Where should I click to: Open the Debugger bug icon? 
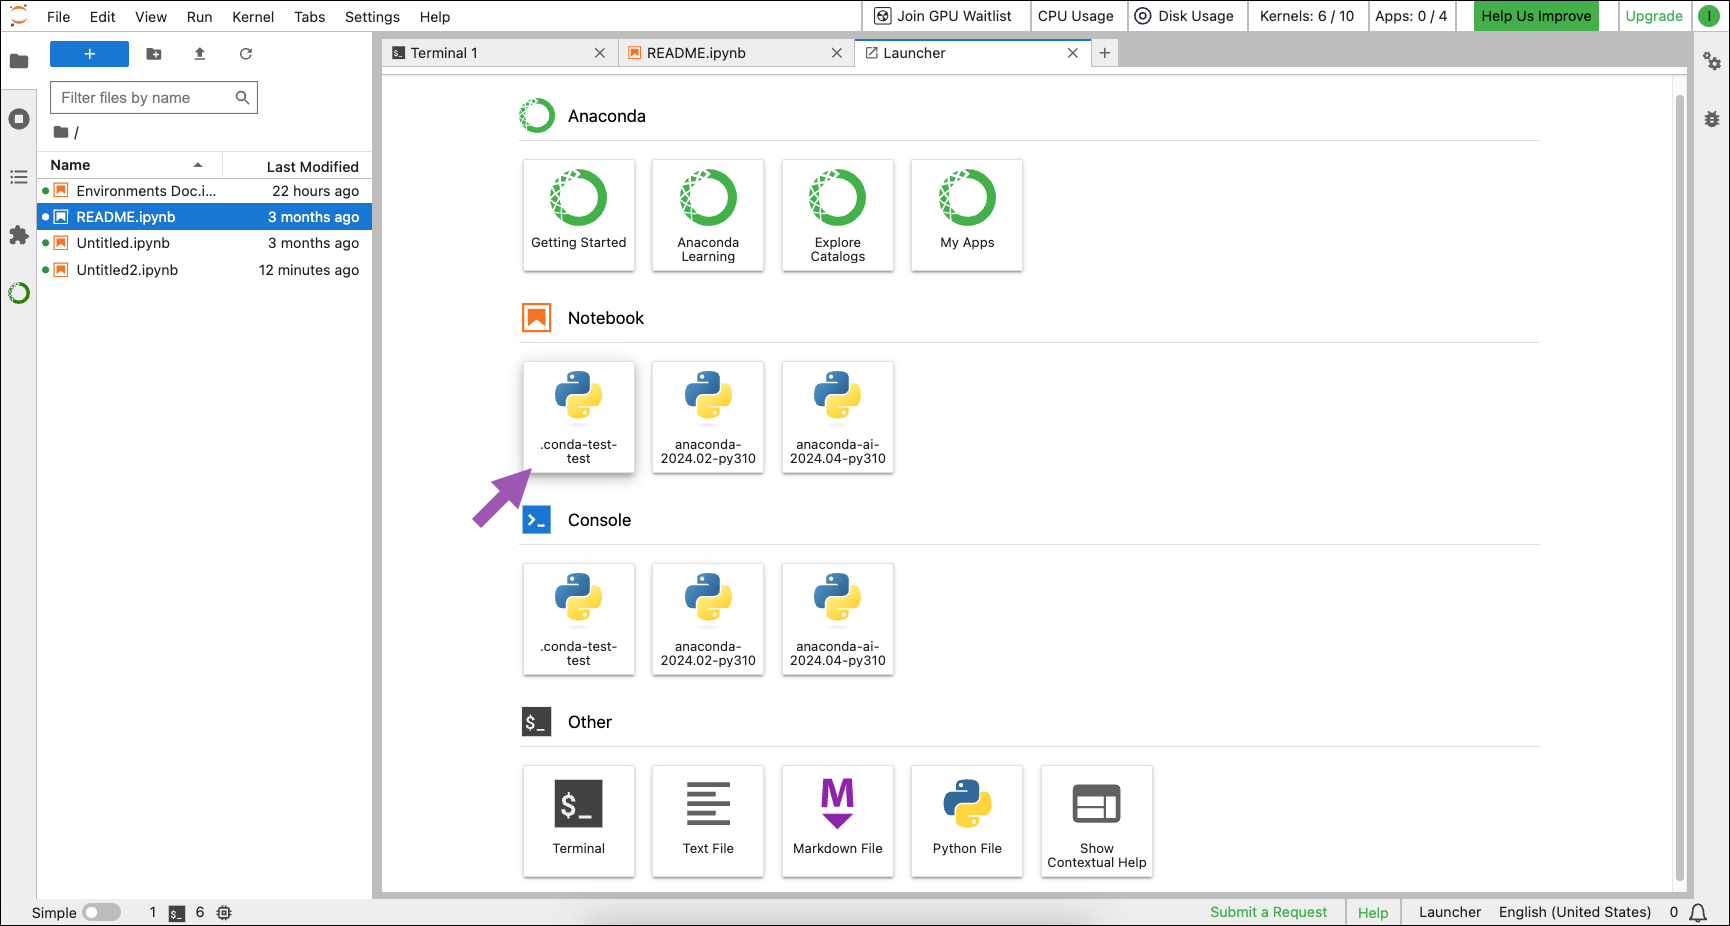click(x=1712, y=119)
